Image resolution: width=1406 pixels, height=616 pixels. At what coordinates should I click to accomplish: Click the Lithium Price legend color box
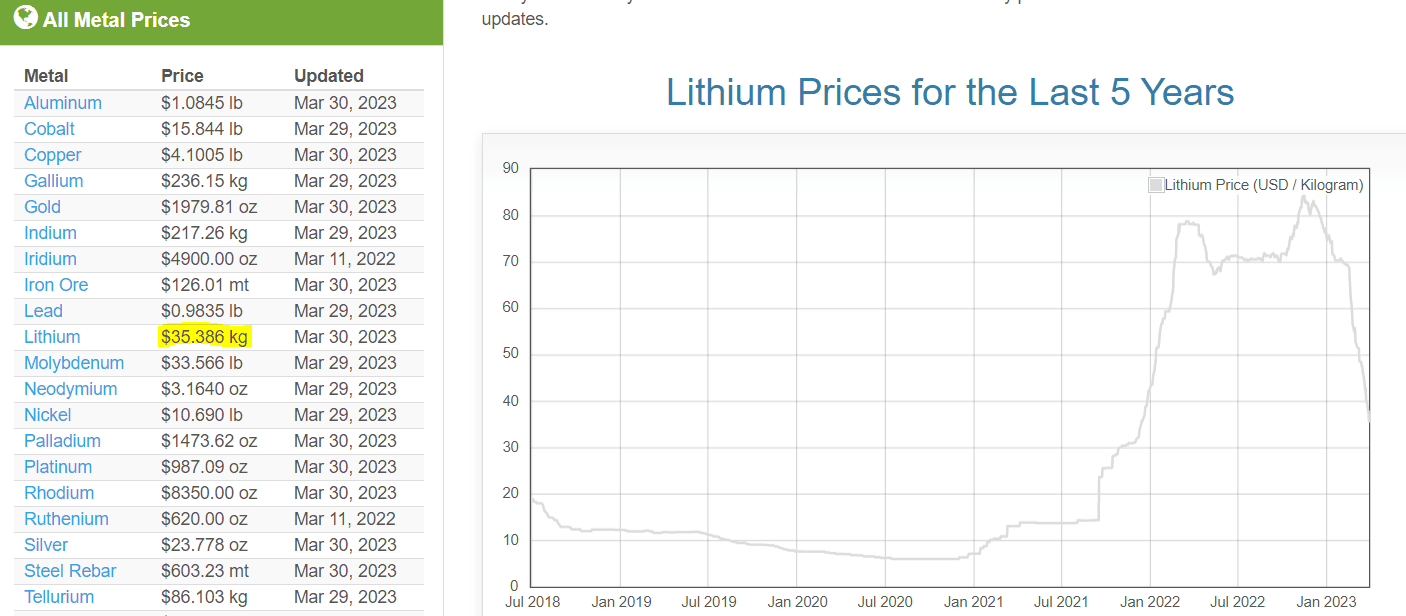1156,185
